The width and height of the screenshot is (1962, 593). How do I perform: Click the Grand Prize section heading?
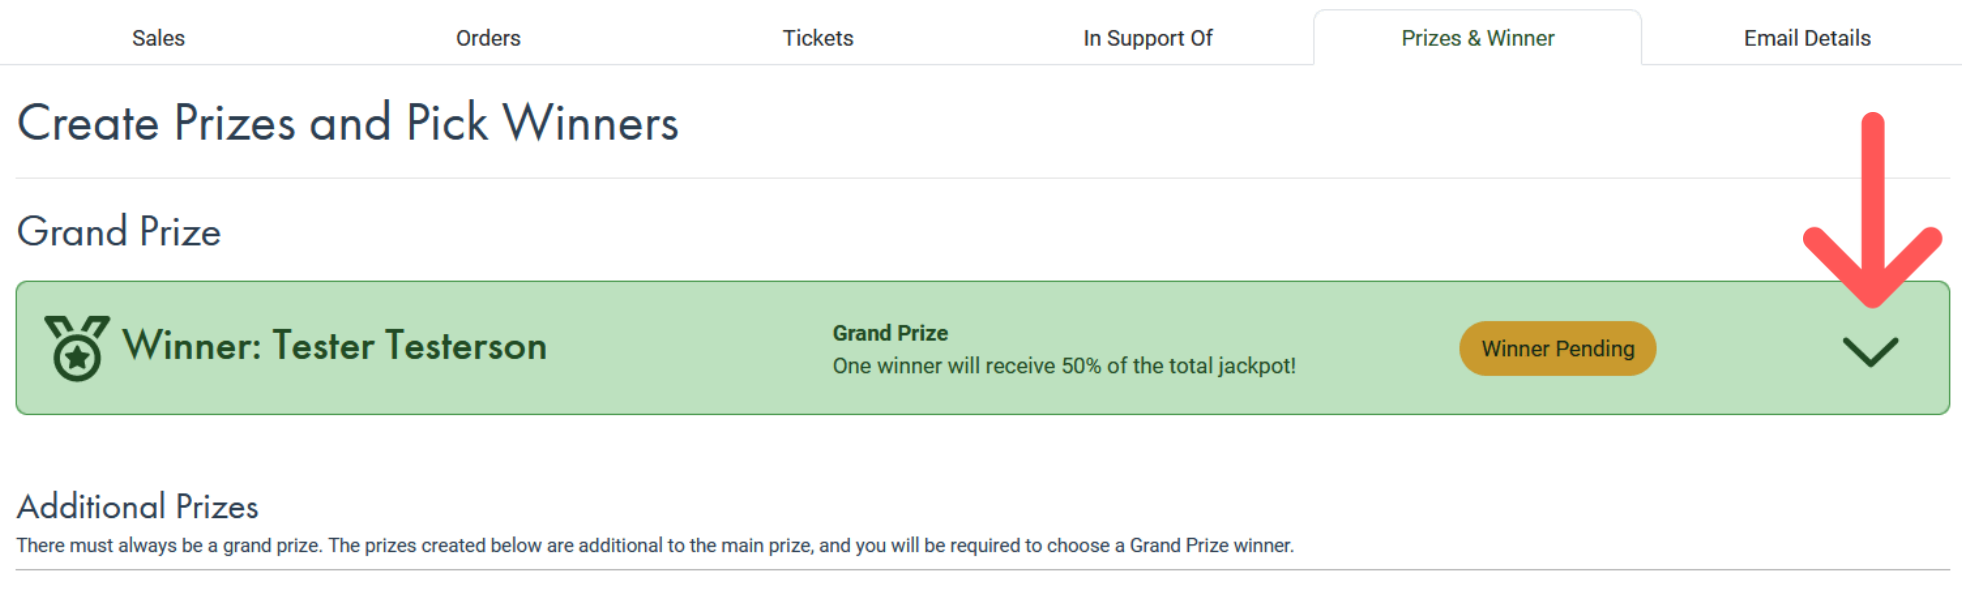(119, 232)
